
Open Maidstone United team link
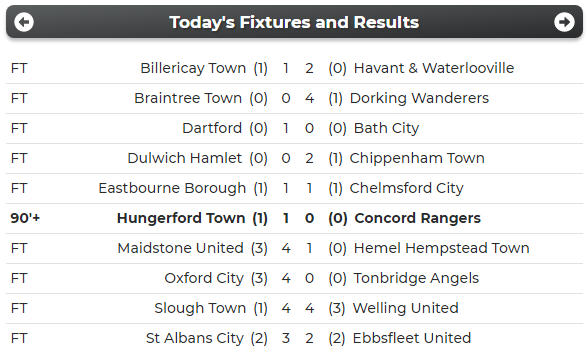(180, 248)
